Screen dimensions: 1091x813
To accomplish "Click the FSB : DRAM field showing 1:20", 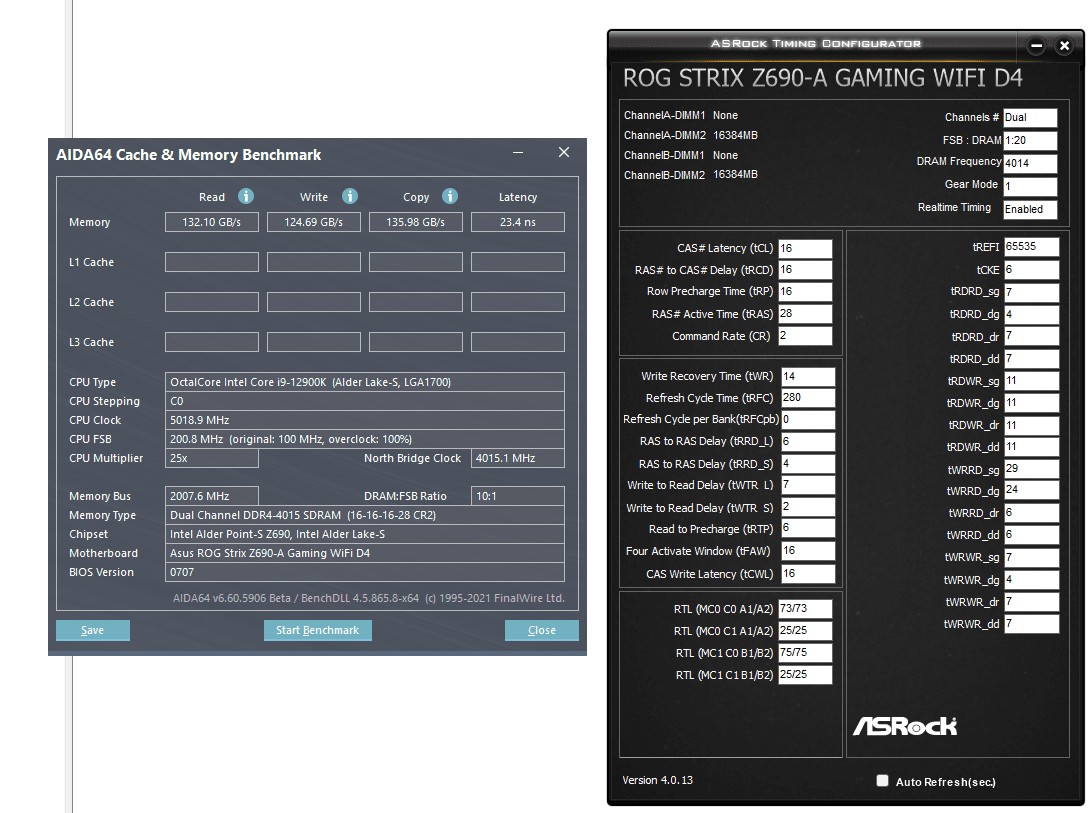I will click(1030, 141).
